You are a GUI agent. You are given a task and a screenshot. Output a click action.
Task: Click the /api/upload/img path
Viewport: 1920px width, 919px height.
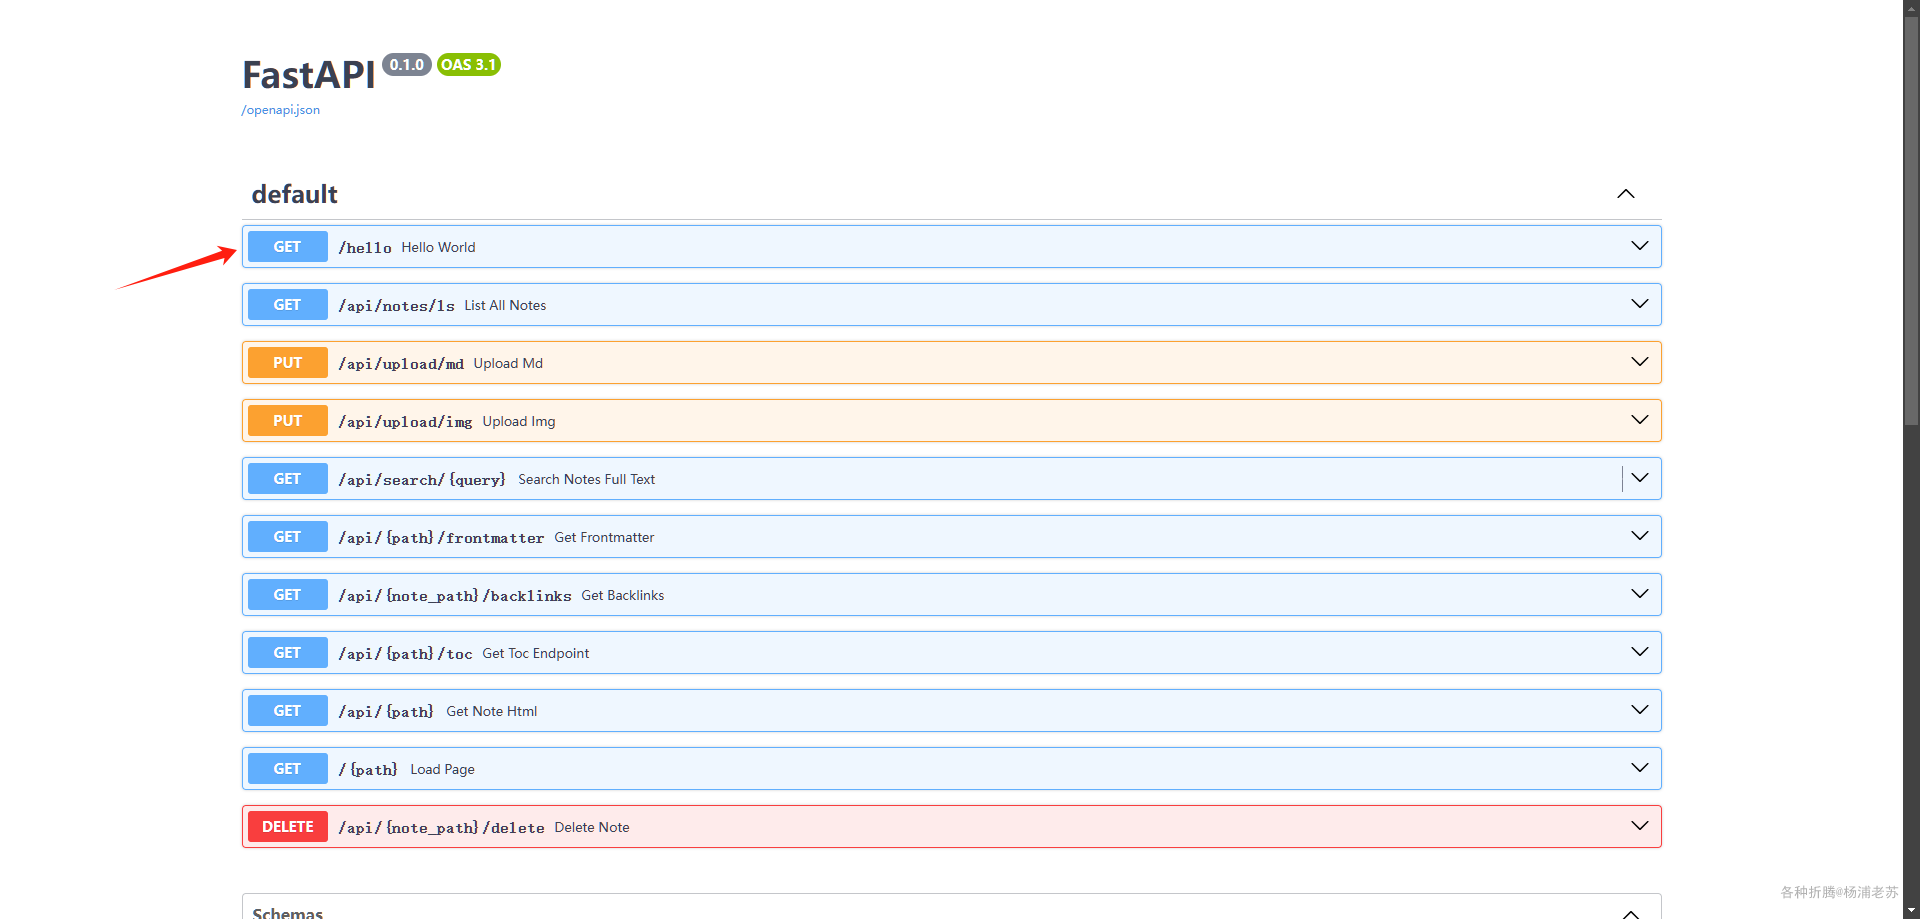point(405,422)
